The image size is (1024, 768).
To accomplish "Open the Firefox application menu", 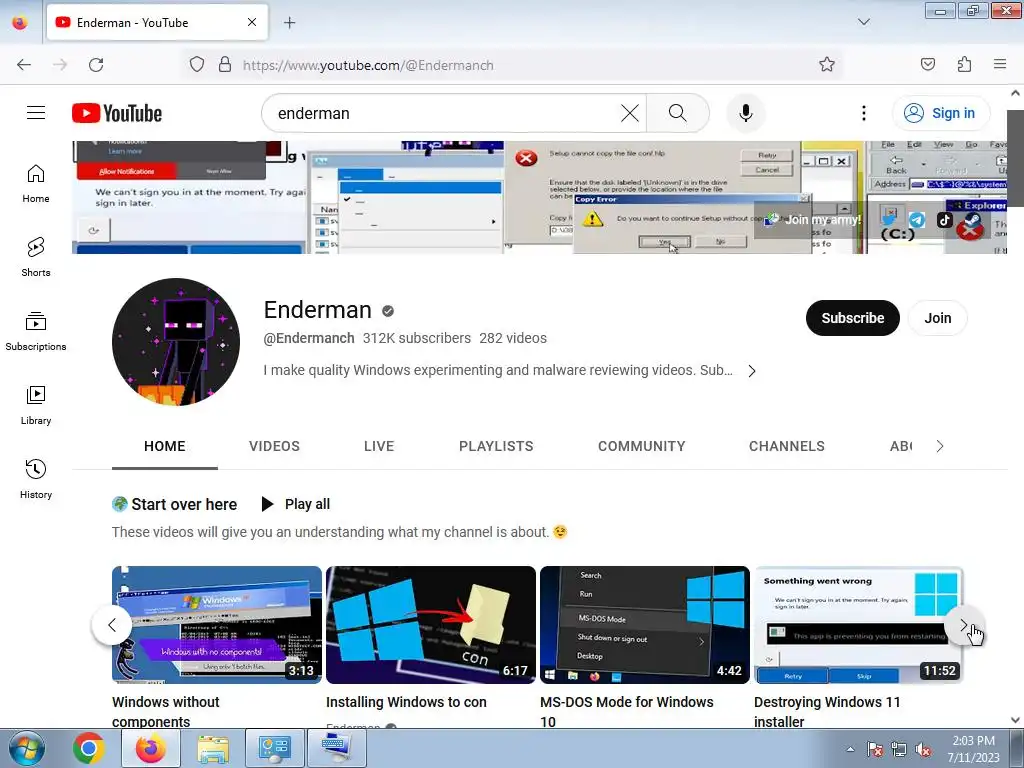I will [x=1000, y=65].
